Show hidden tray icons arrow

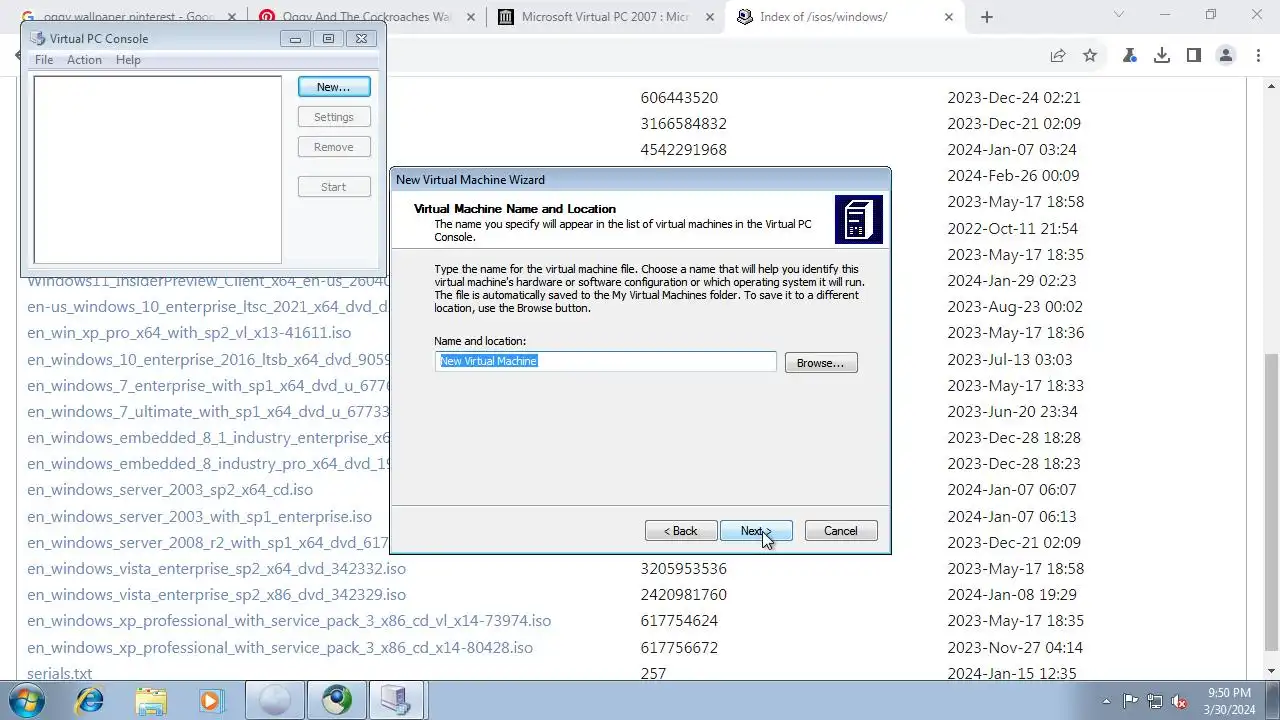point(1106,701)
